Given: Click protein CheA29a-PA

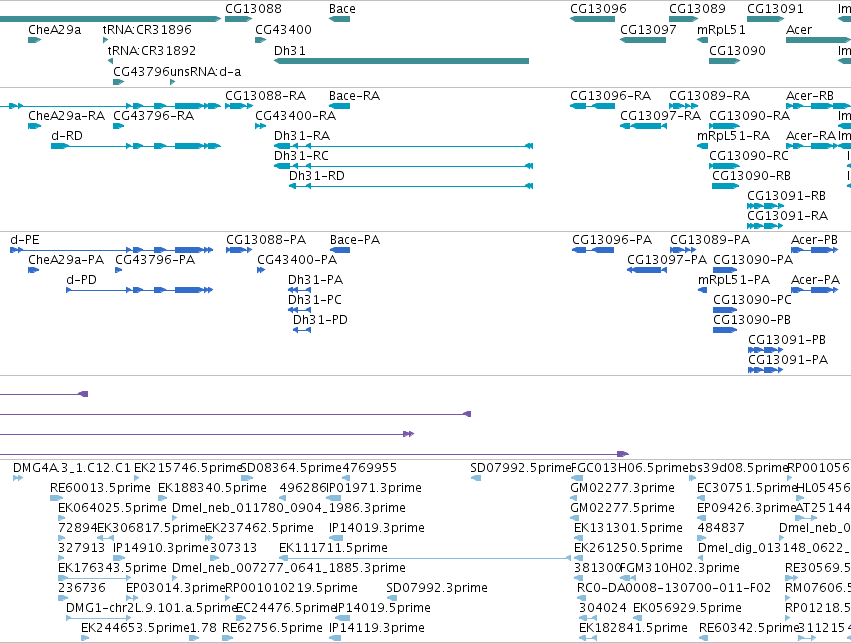Looking at the screenshot, I should click(66, 260).
